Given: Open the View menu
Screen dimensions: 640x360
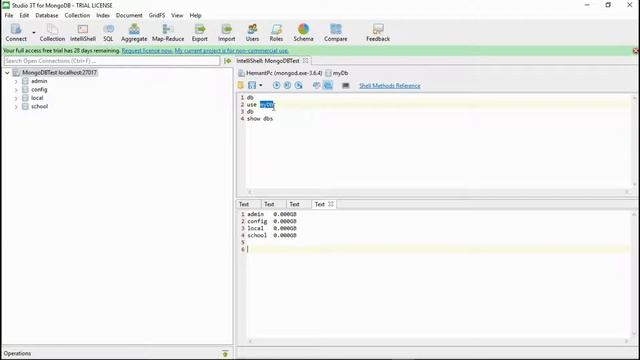Looking at the screenshot, I should point(177,15).
